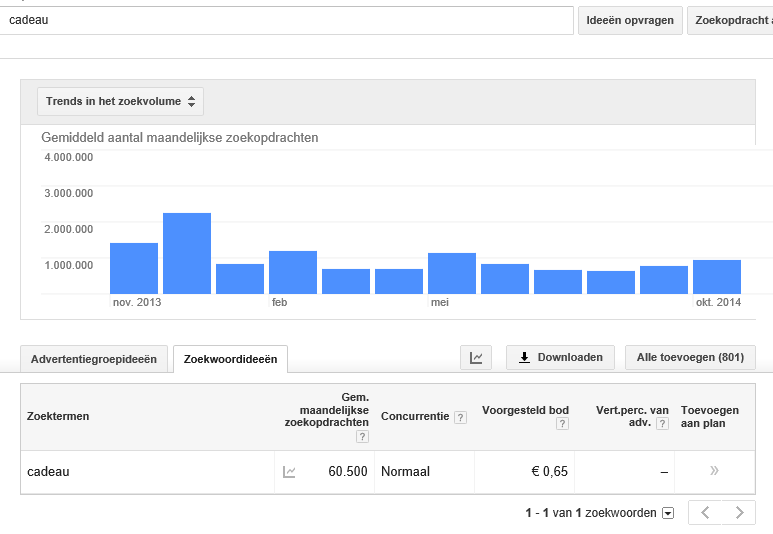Image resolution: width=773 pixels, height=534 pixels.
Task: Click help icon under Voorgesteld bod
Action: pos(562,424)
